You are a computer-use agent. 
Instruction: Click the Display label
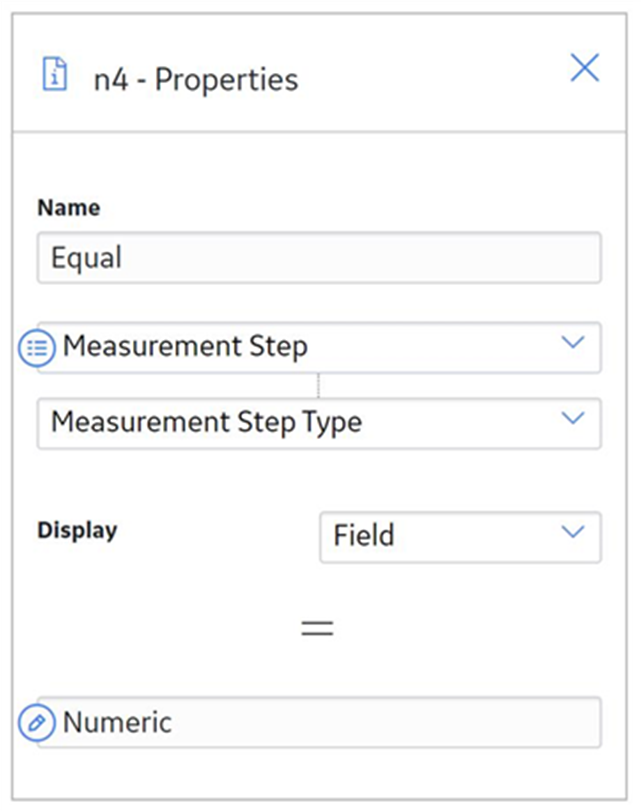[77, 530]
